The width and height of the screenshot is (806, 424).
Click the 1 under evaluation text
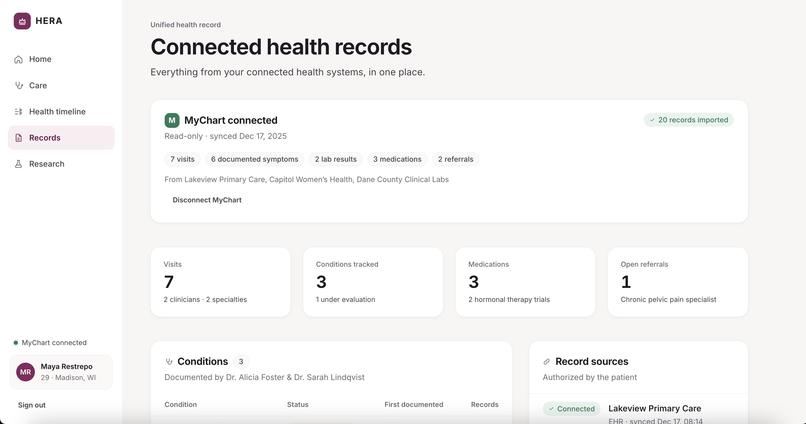(345, 300)
